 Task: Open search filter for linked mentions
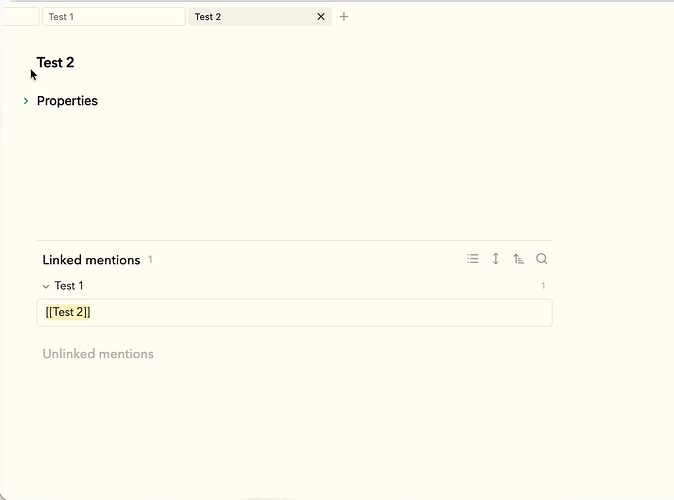(542, 259)
